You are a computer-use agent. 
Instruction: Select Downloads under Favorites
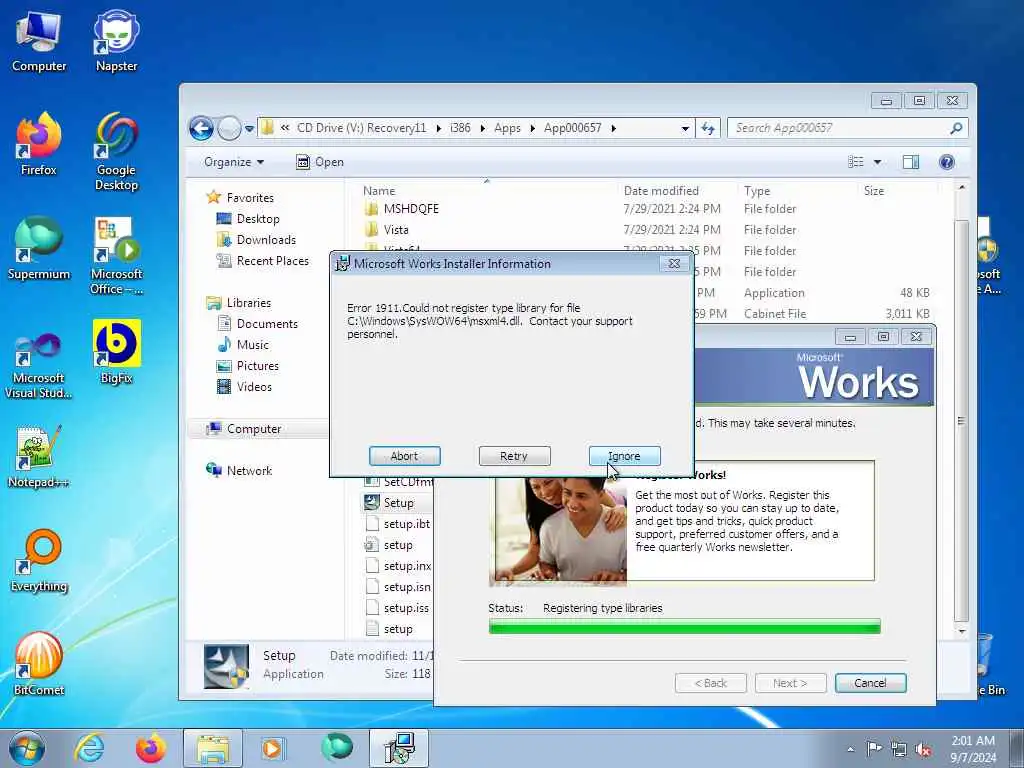(266, 240)
